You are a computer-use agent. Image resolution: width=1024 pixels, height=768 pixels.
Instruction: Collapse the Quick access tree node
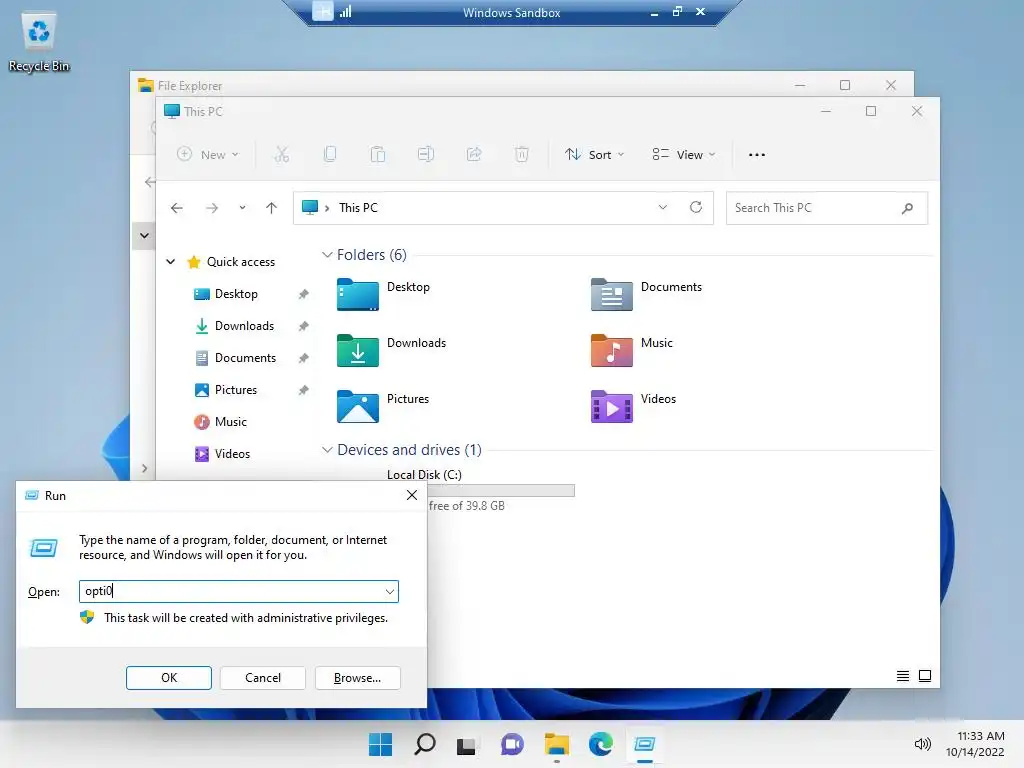tap(170, 262)
